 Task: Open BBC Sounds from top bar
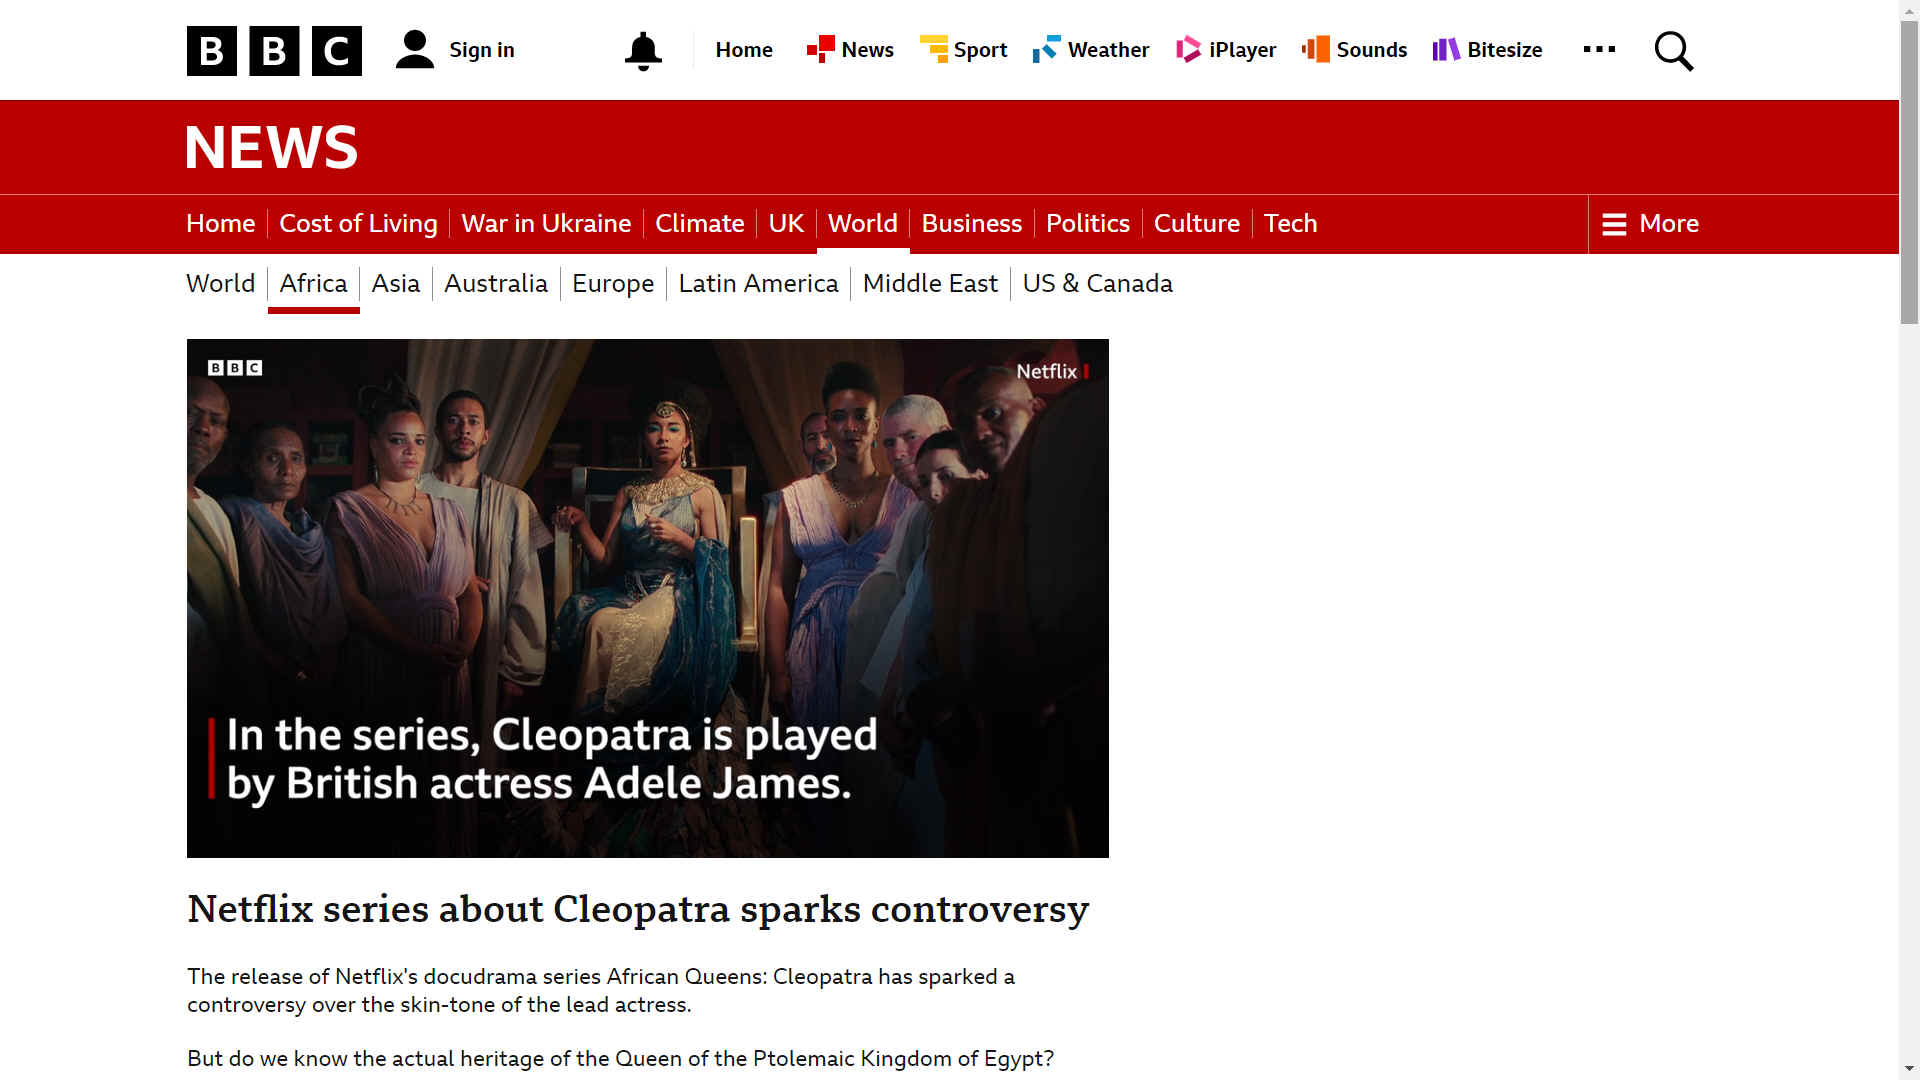point(1354,49)
